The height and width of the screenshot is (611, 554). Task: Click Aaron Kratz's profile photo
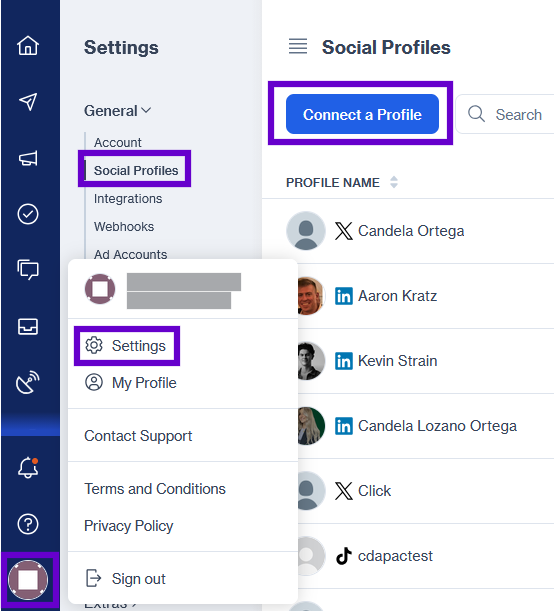pos(311,296)
